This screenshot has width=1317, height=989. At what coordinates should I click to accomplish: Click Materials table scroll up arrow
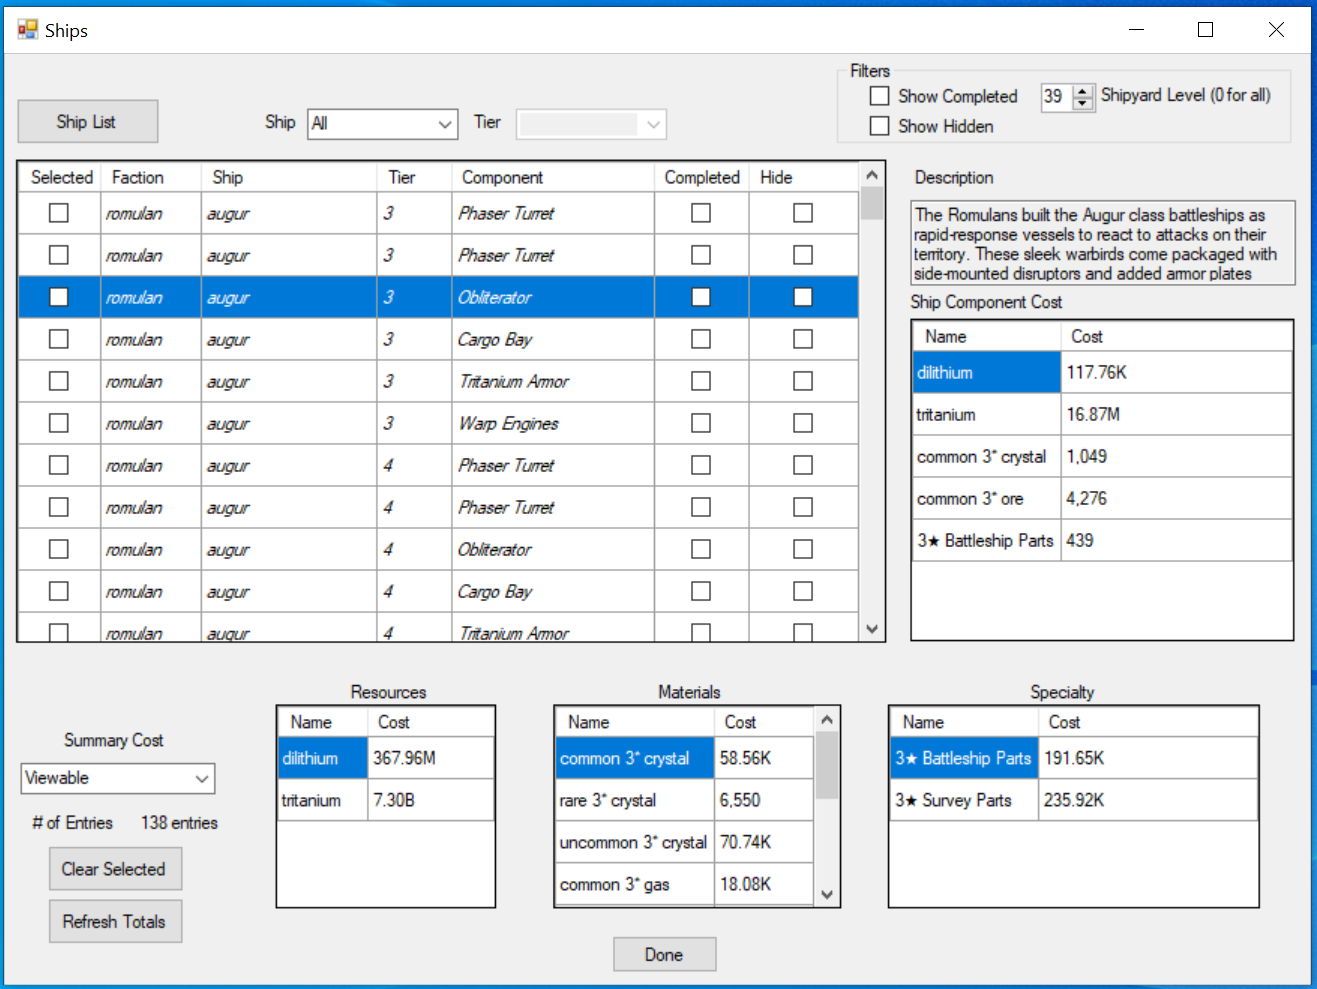(x=826, y=720)
